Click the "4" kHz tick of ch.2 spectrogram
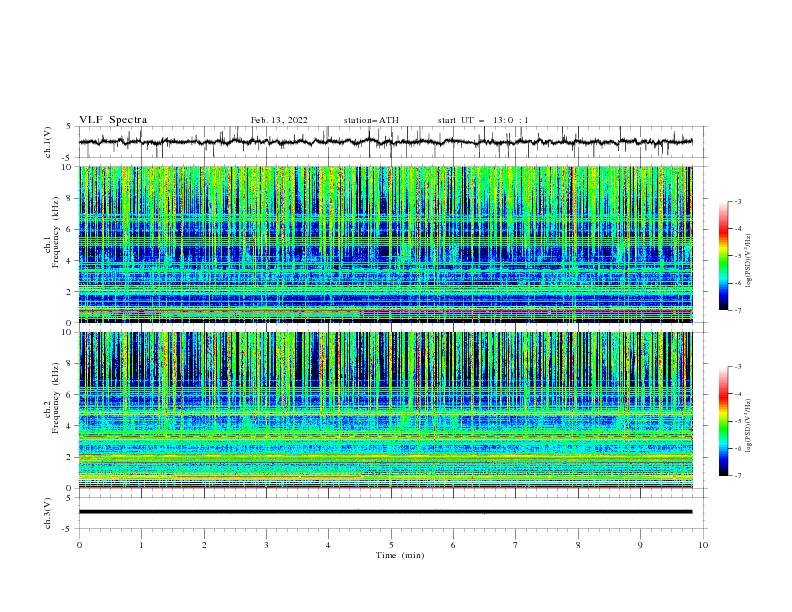 [70, 426]
